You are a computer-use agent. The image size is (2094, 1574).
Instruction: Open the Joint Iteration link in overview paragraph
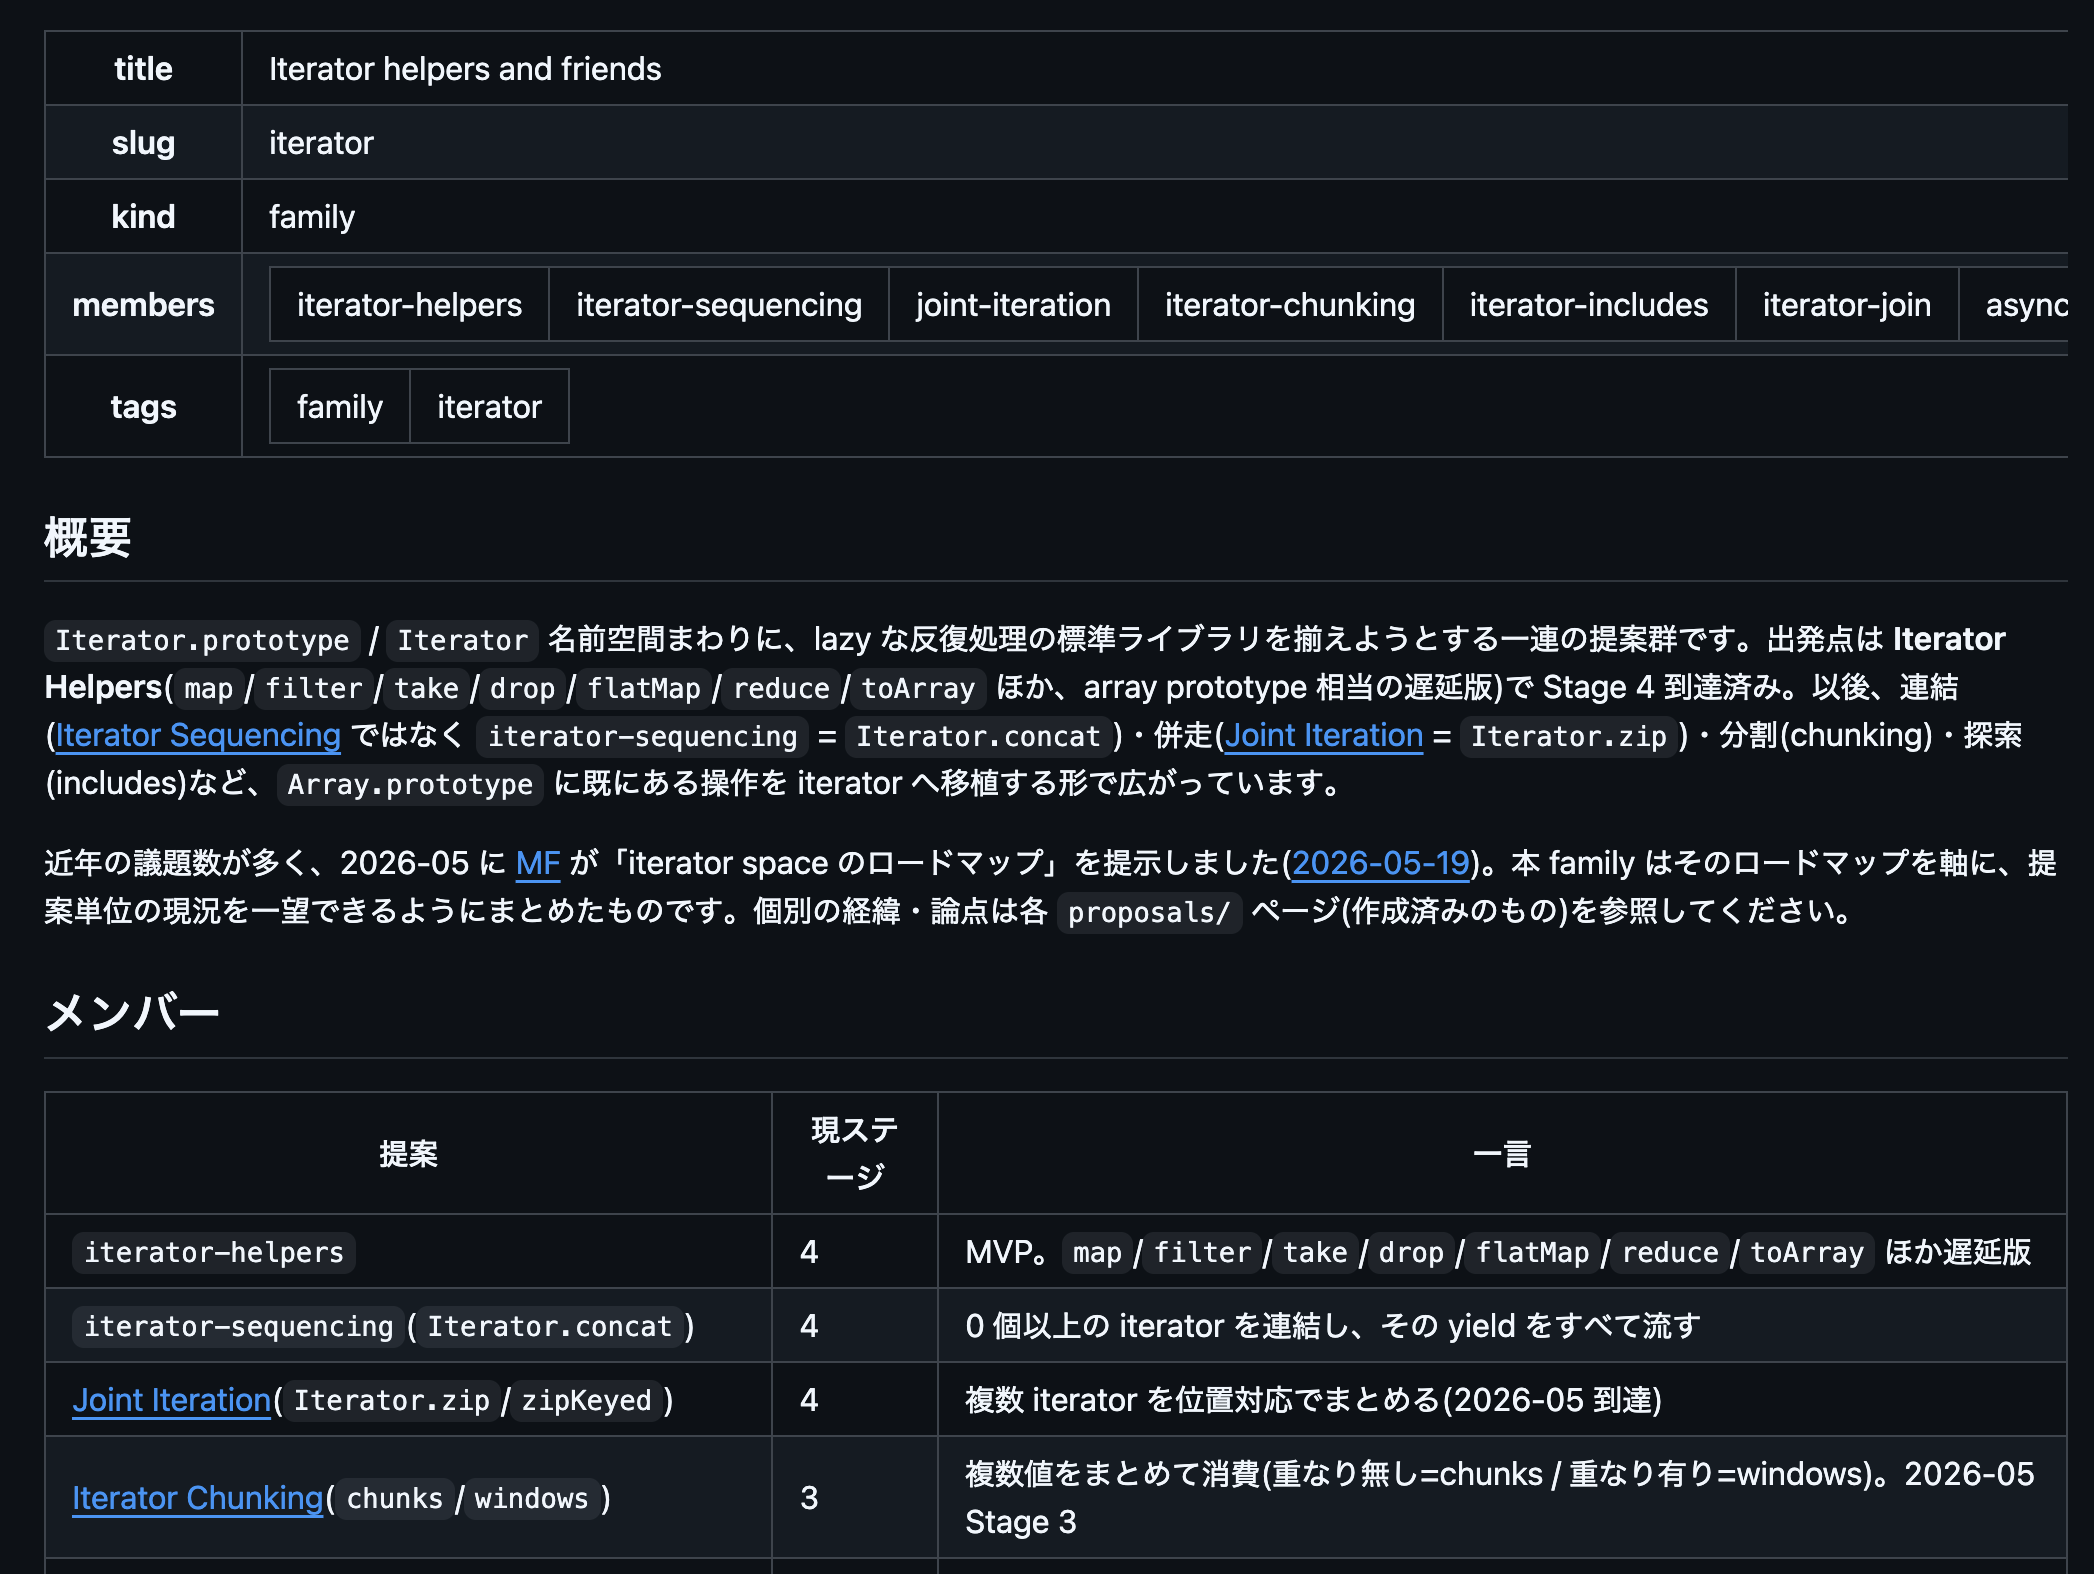[x=1323, y=735]
